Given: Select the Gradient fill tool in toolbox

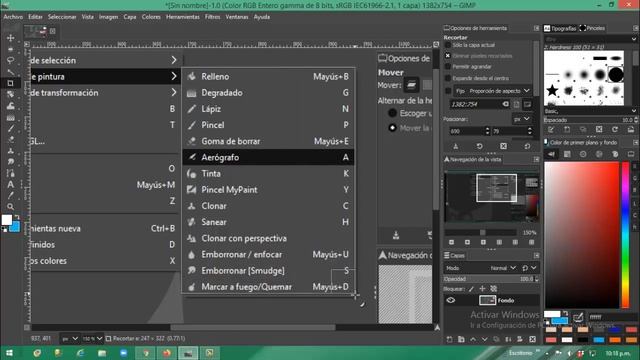Looking at the screenshot, I should (x=11, y=118).
